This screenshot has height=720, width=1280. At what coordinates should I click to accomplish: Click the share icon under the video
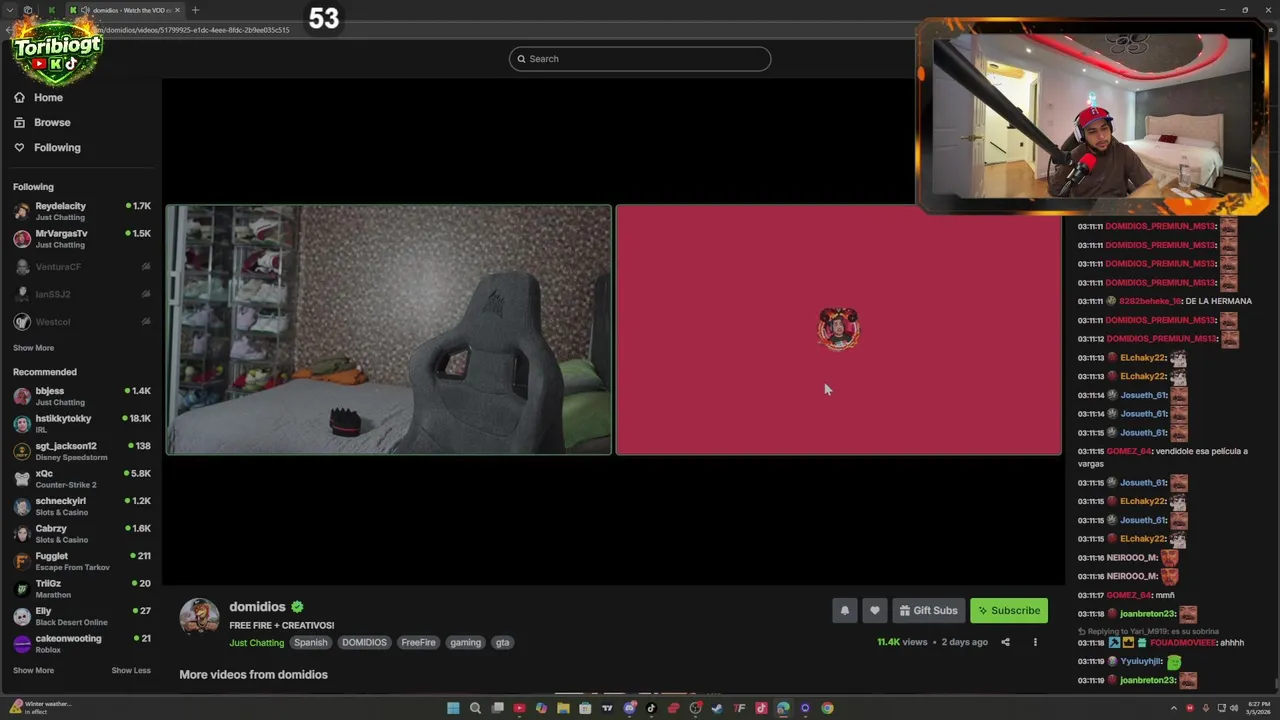point(1005,642)
